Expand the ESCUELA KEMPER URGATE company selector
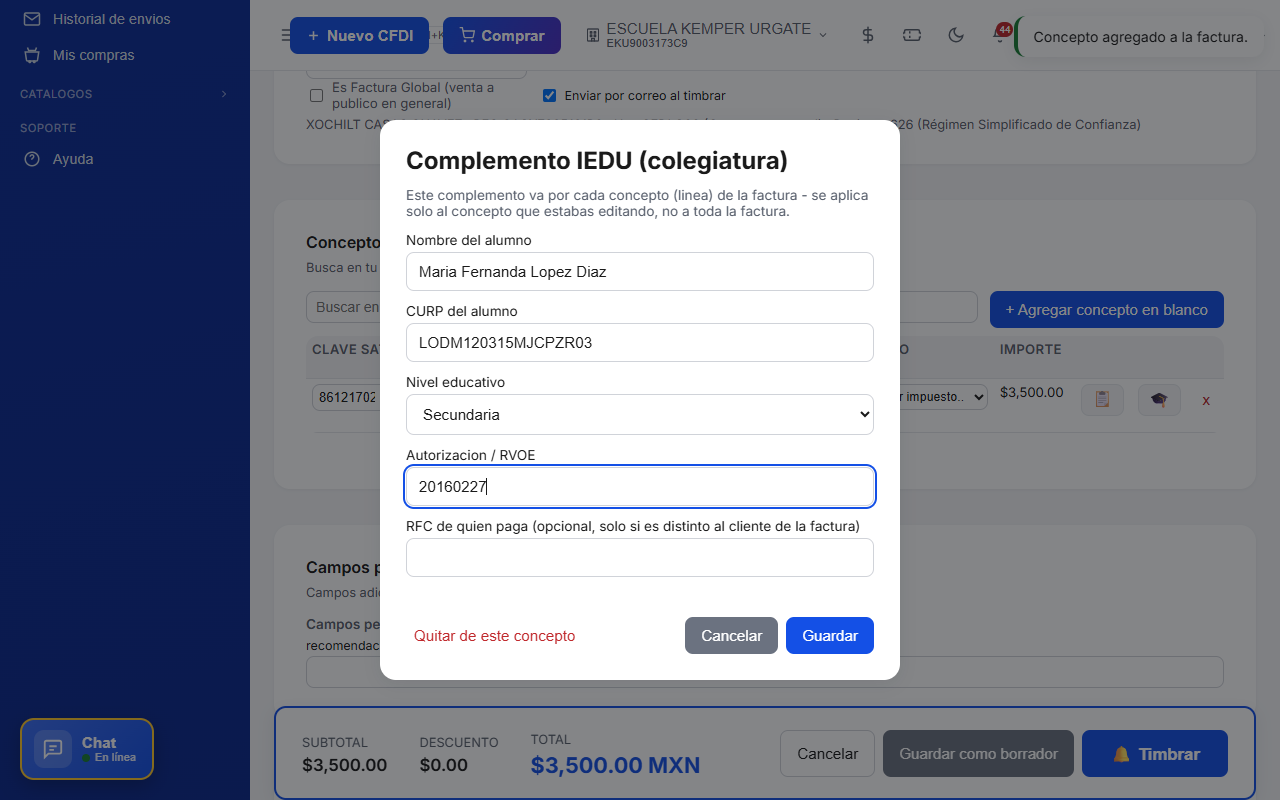This screenshot has width=1280, height=800. pos(708,35)
